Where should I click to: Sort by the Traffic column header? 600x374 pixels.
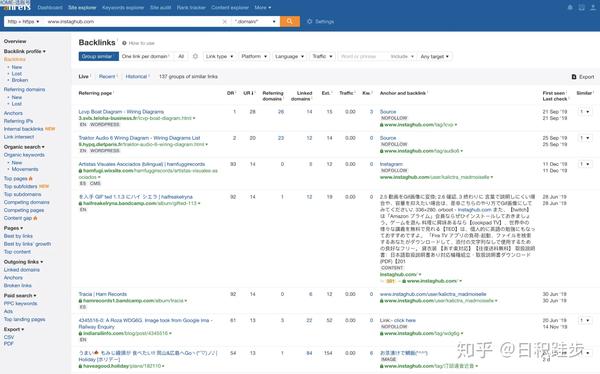click(347, 93)
